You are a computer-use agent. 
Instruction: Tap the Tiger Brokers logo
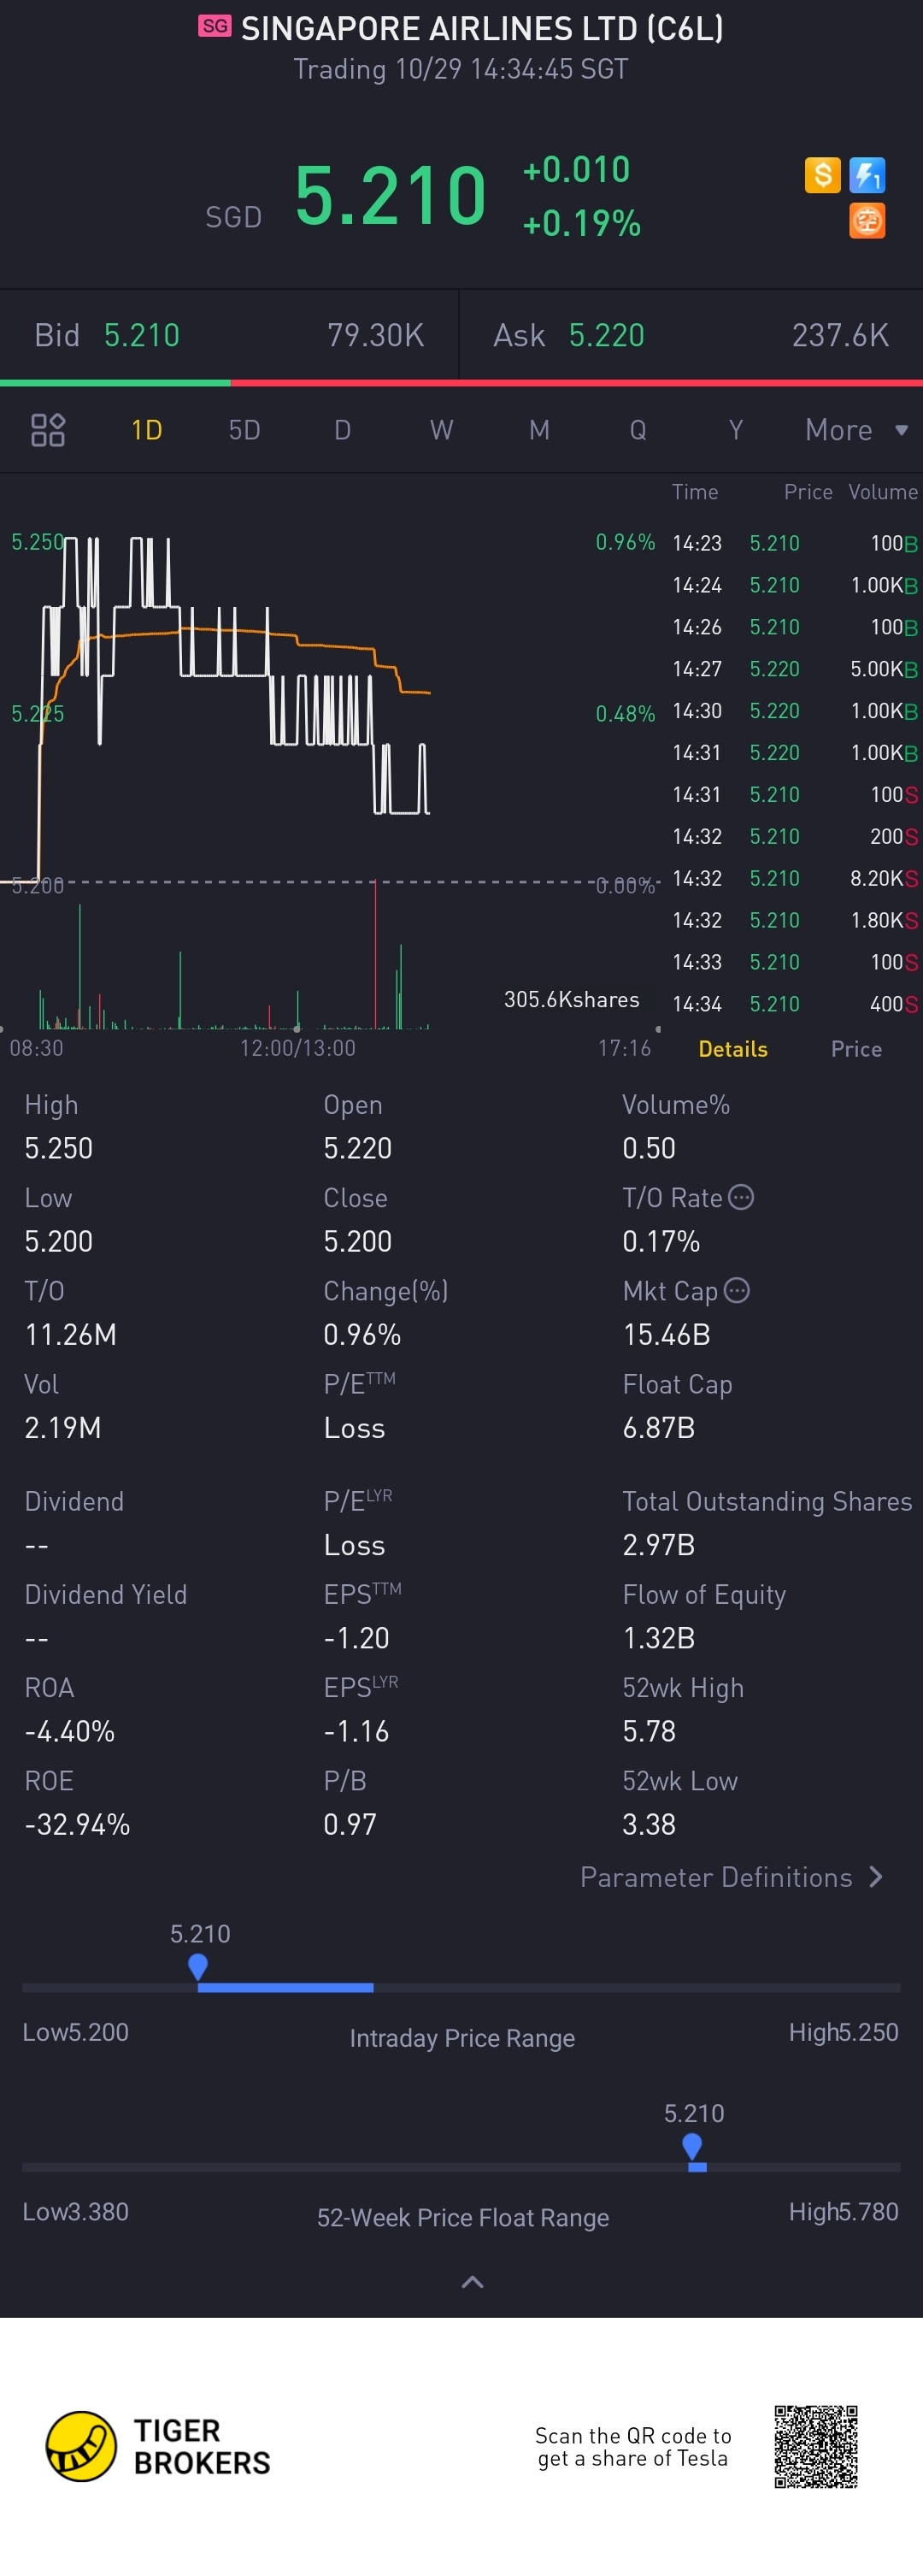(x=158, y=2446)
